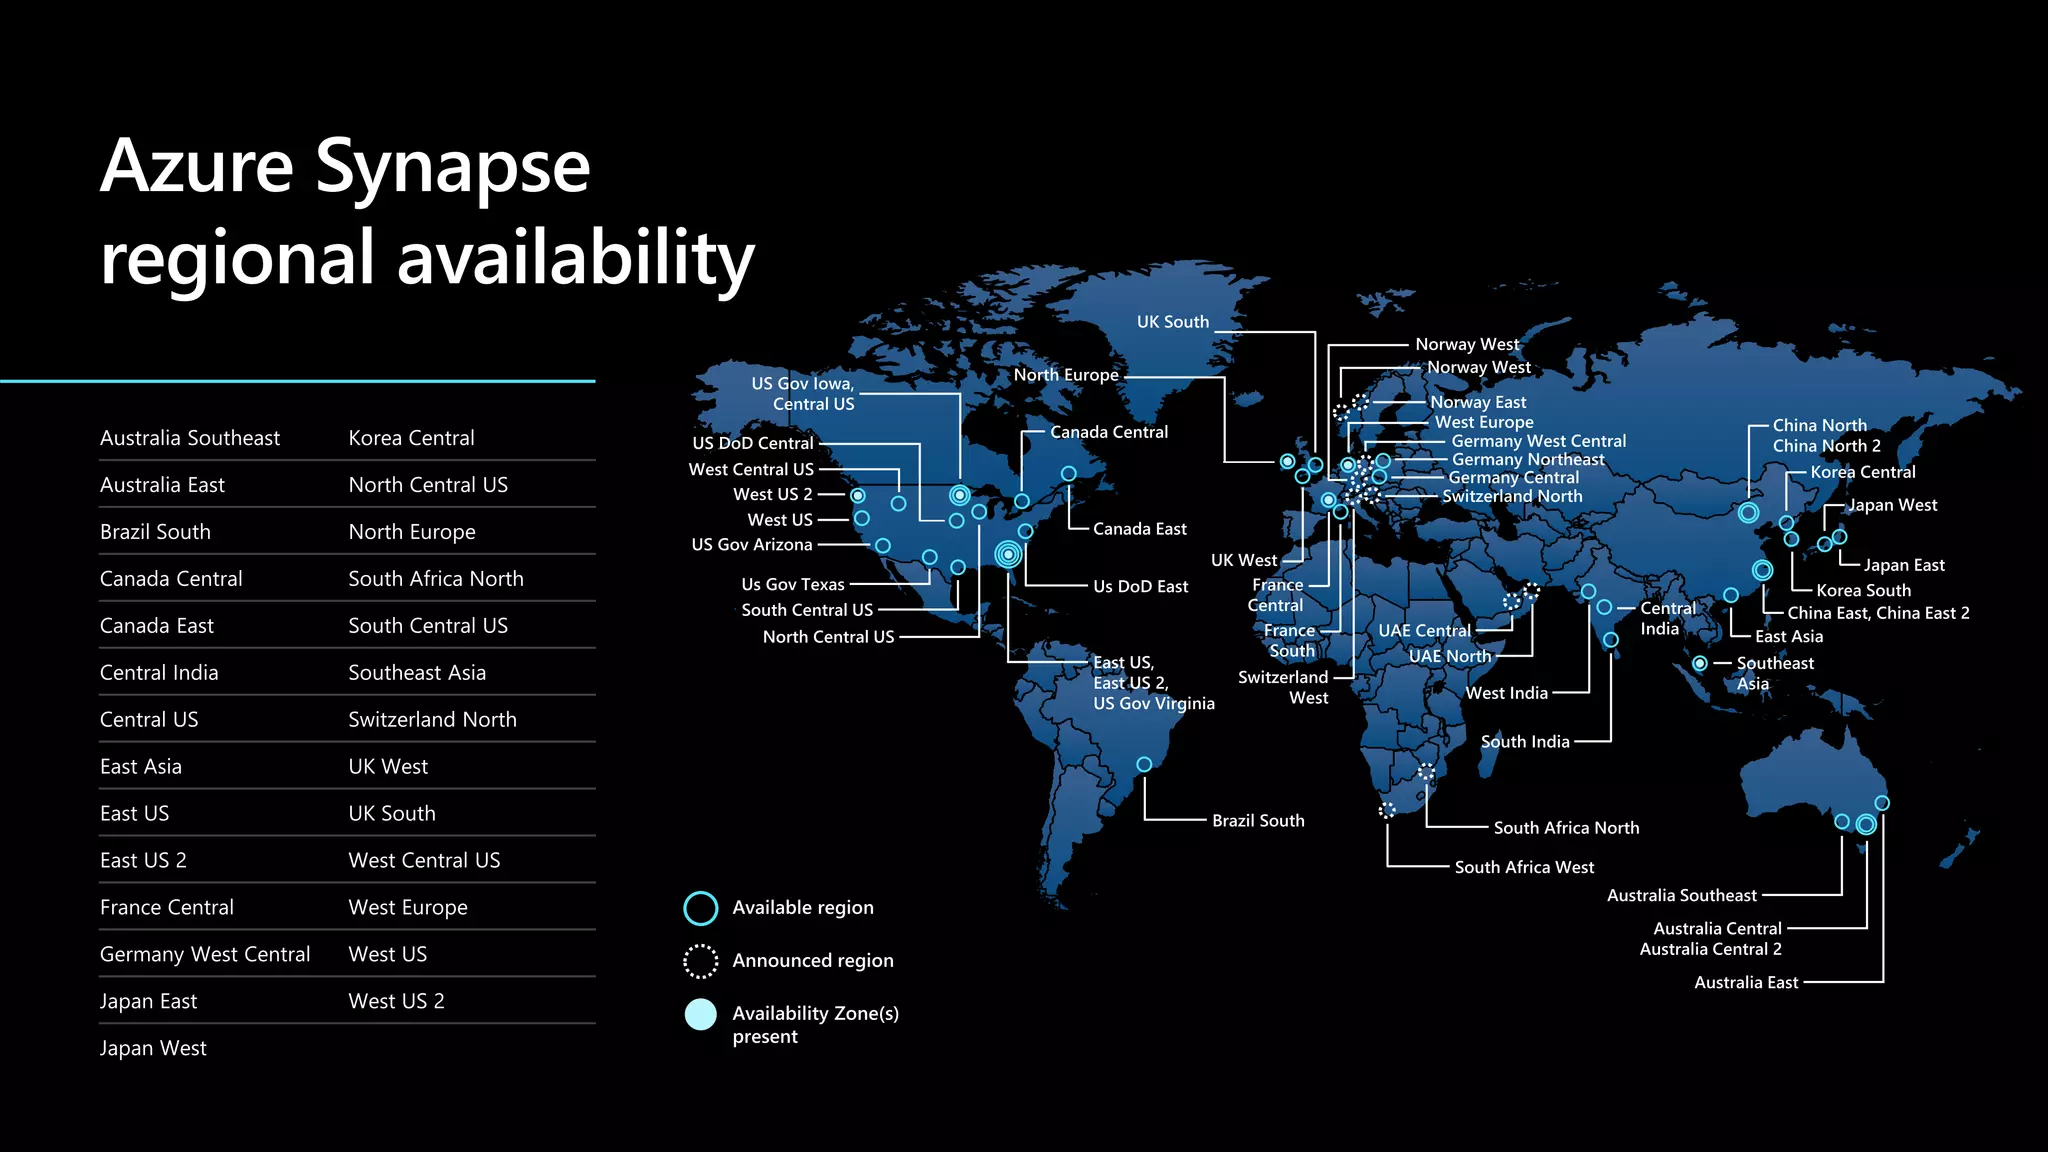Select Germany West Central list entry
Viewport: 2048px width, 1152px height.
pyautogui.click(x=205, y=955)
